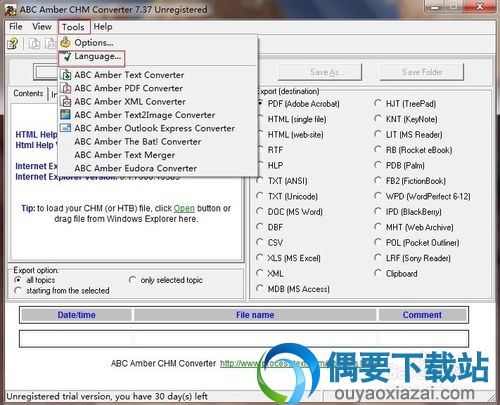
Task: Click the Text Converter menu icon
Action: tap(66, 75)
